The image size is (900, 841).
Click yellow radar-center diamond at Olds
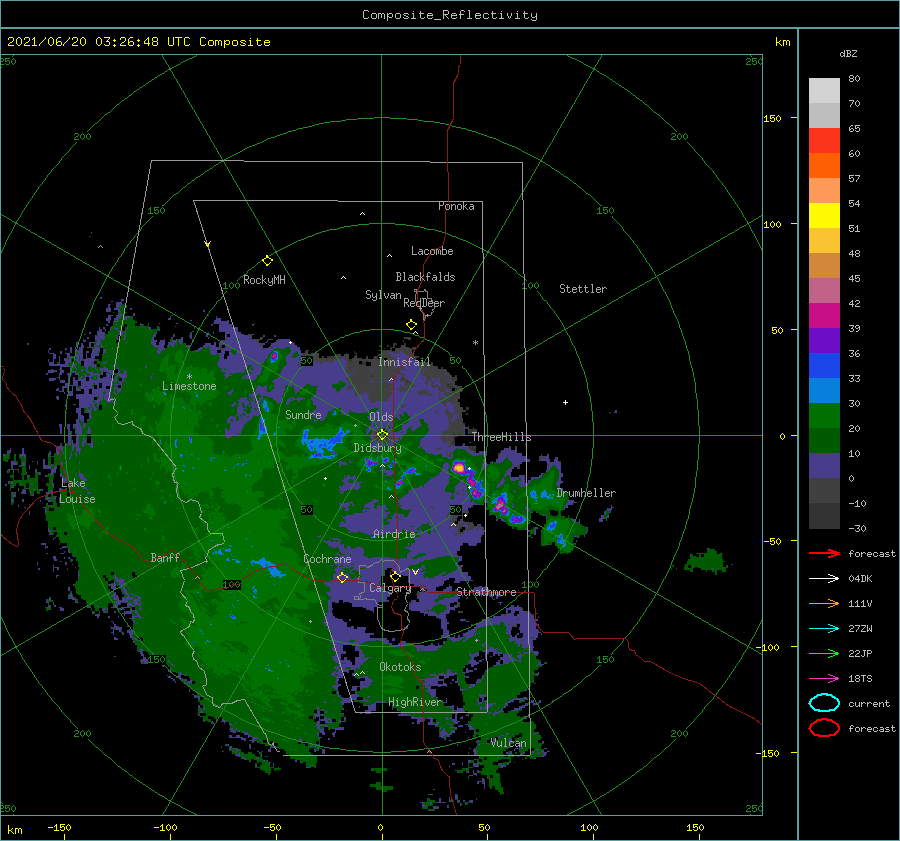click(382, 435)
